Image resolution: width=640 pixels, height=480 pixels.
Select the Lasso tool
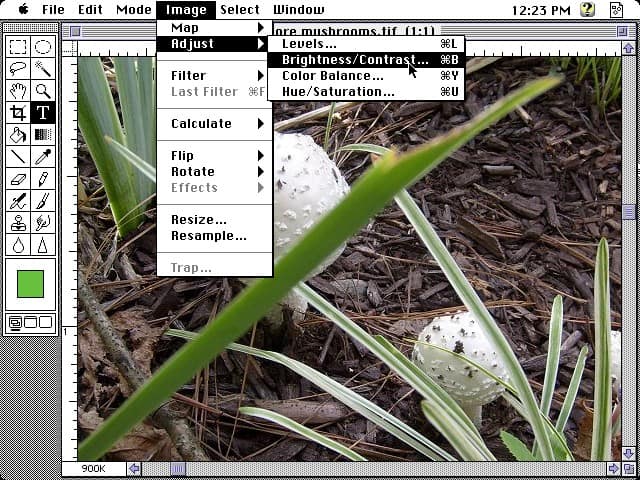[18, 69]
